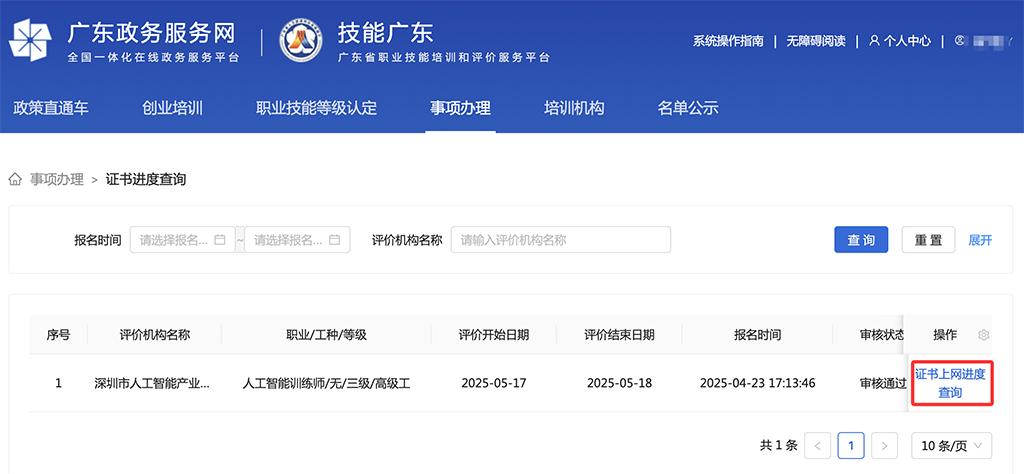The height and width of the screenshot is (474, 1024).
Task: Click the person icon beside 个人中心
Action: click(875, 41)
